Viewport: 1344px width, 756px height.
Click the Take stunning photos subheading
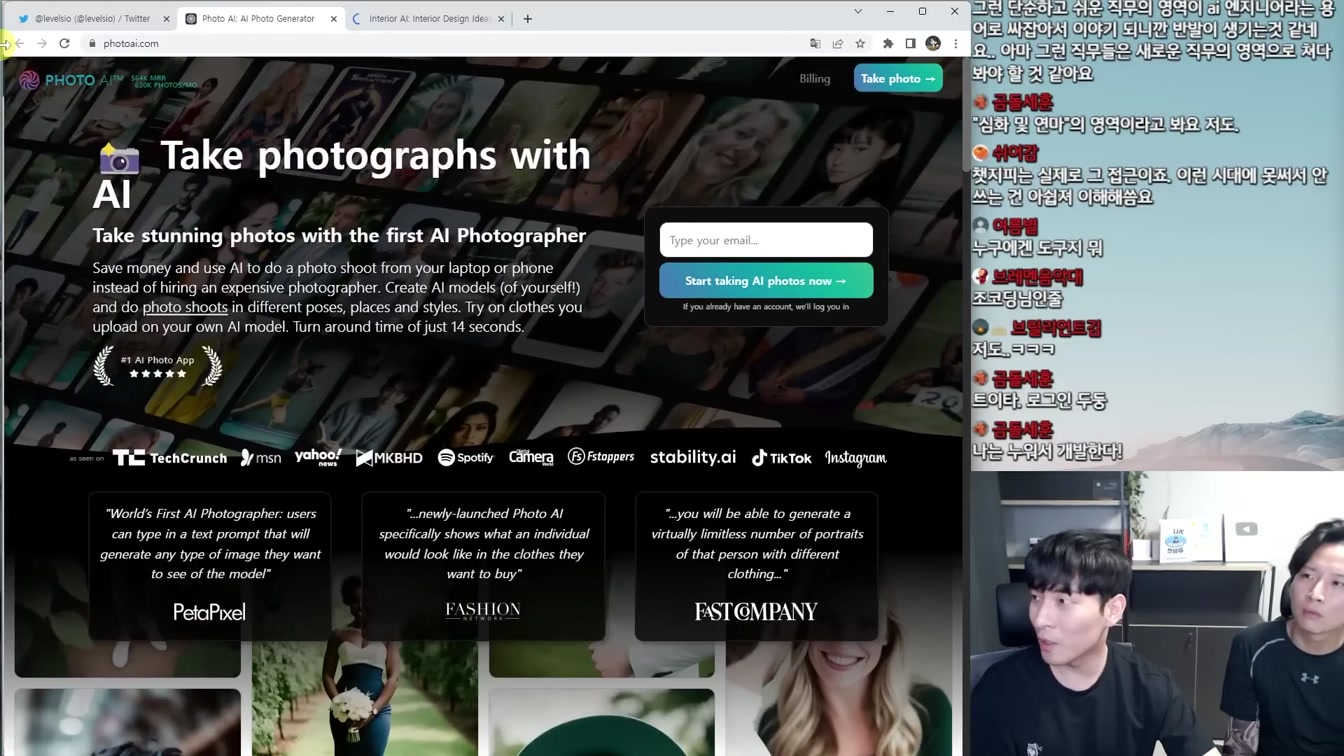pos(339,236)
